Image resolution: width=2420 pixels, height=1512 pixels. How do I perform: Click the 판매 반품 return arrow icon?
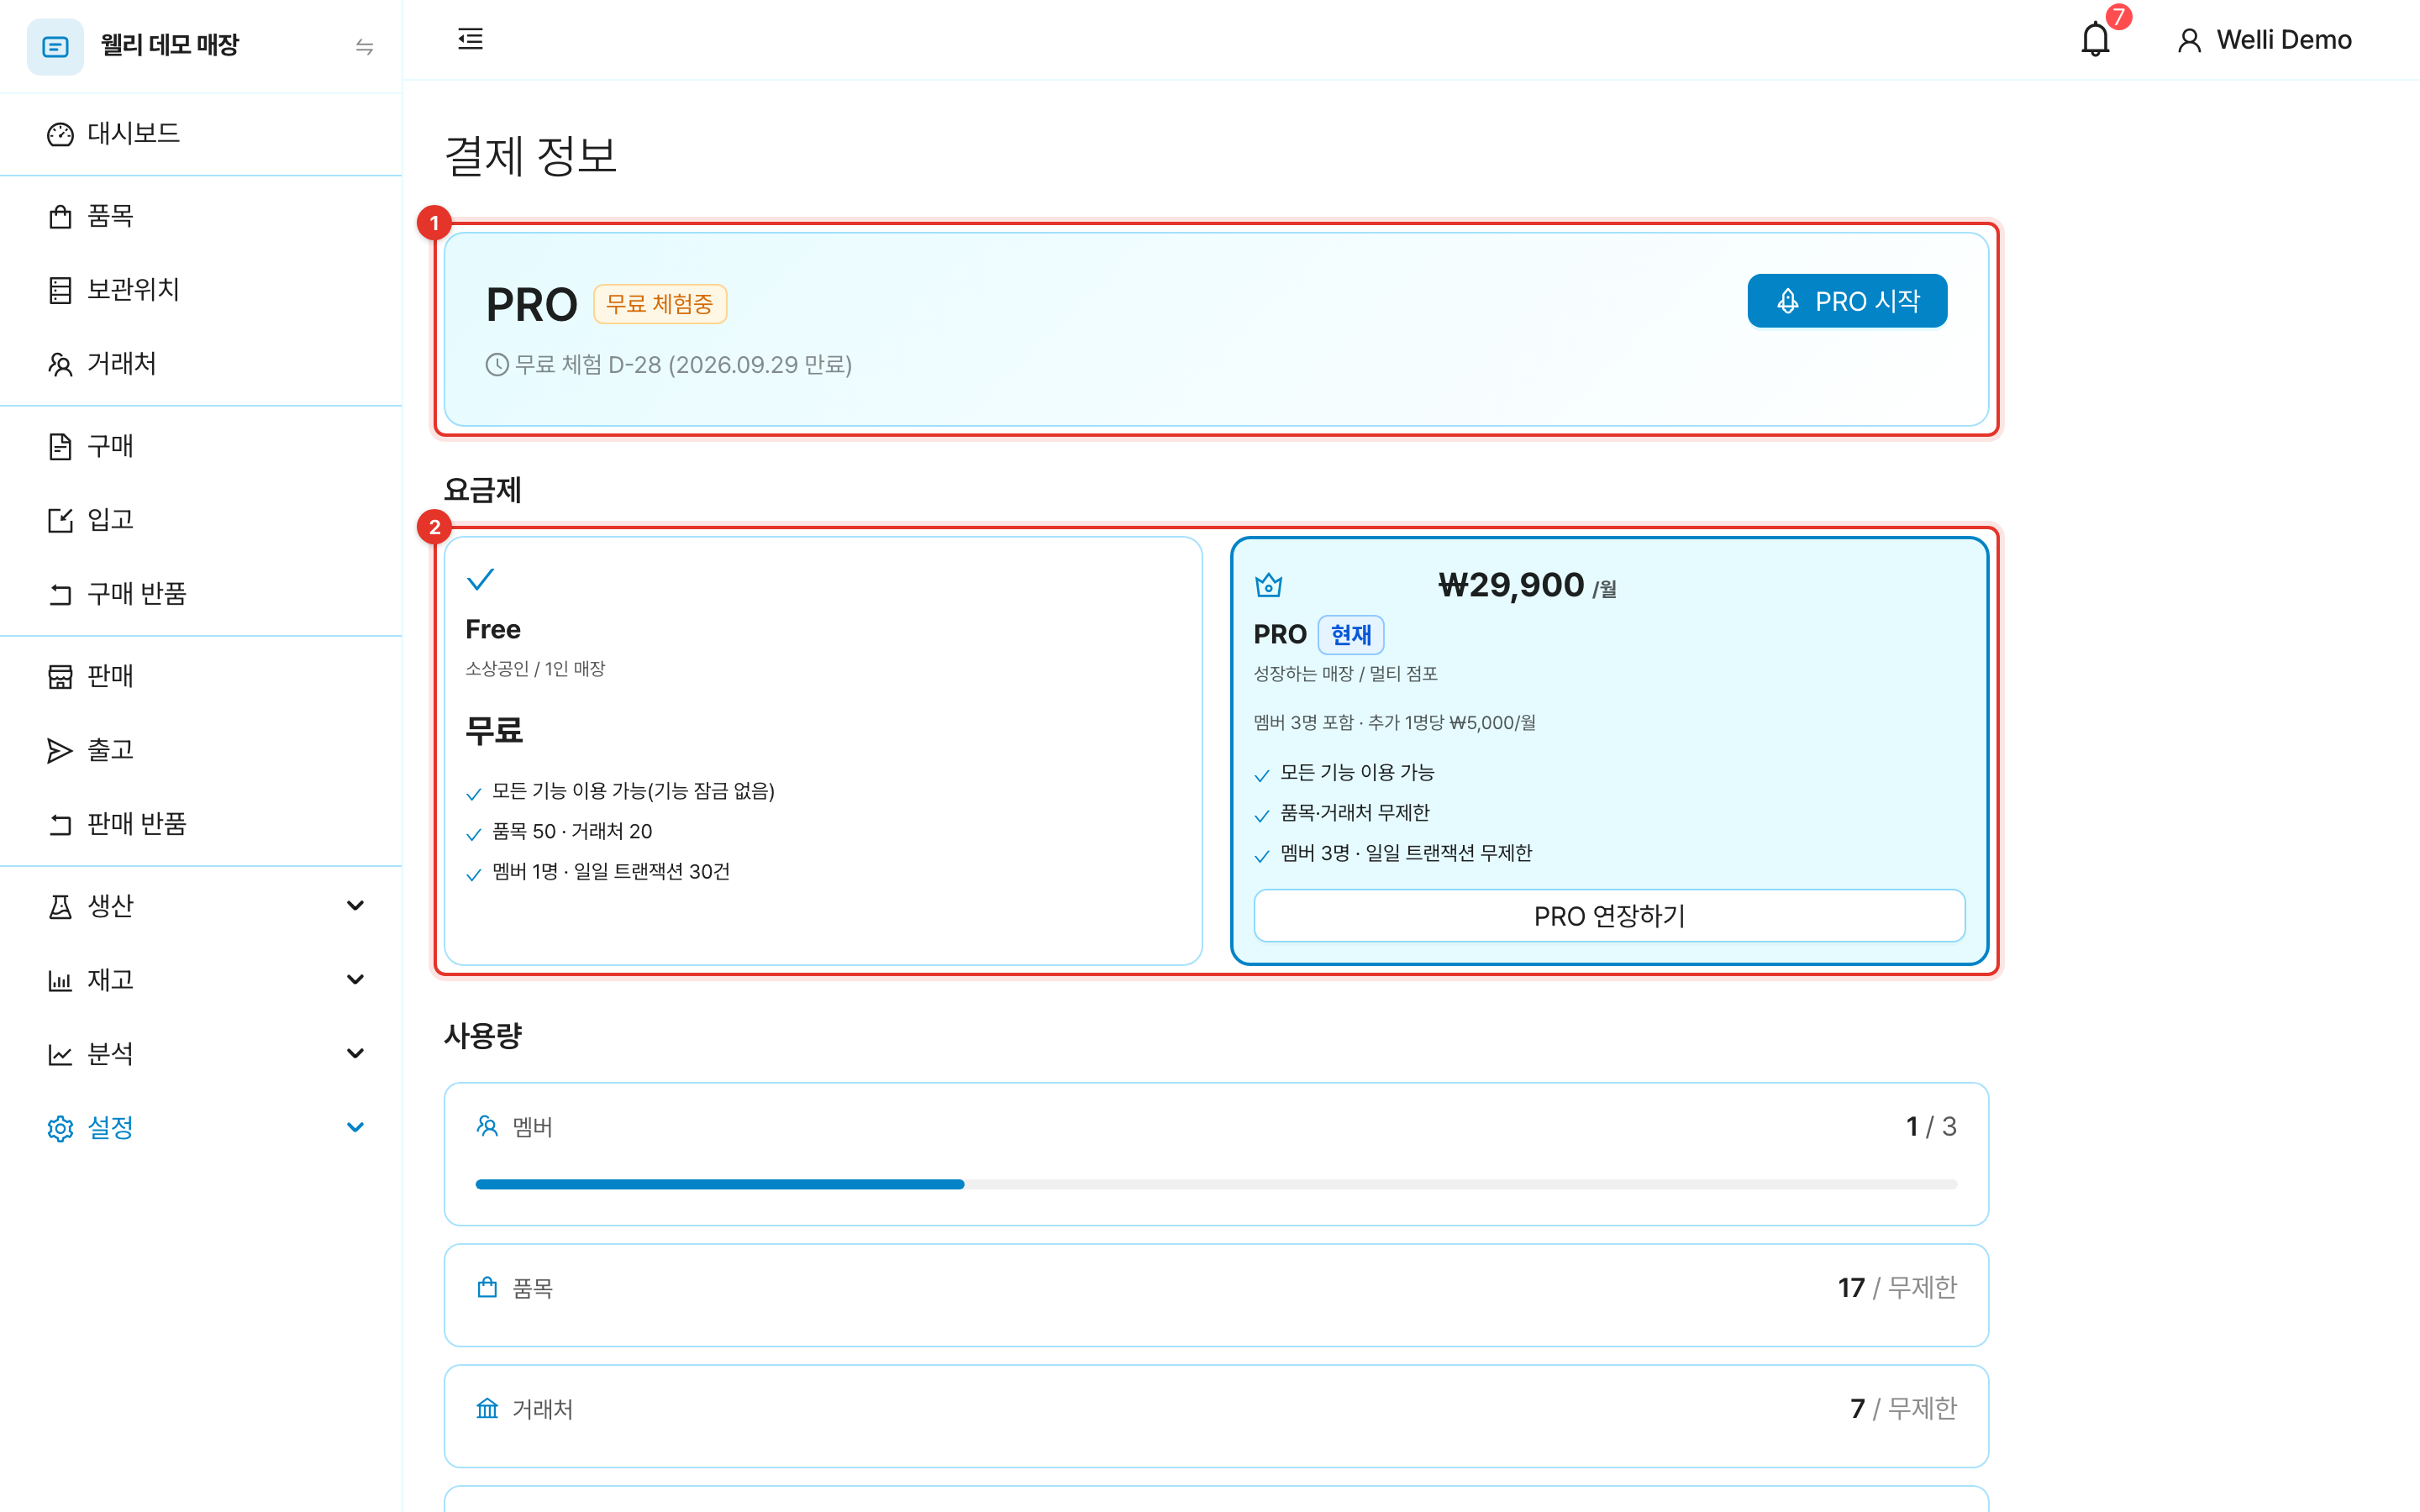60,824
